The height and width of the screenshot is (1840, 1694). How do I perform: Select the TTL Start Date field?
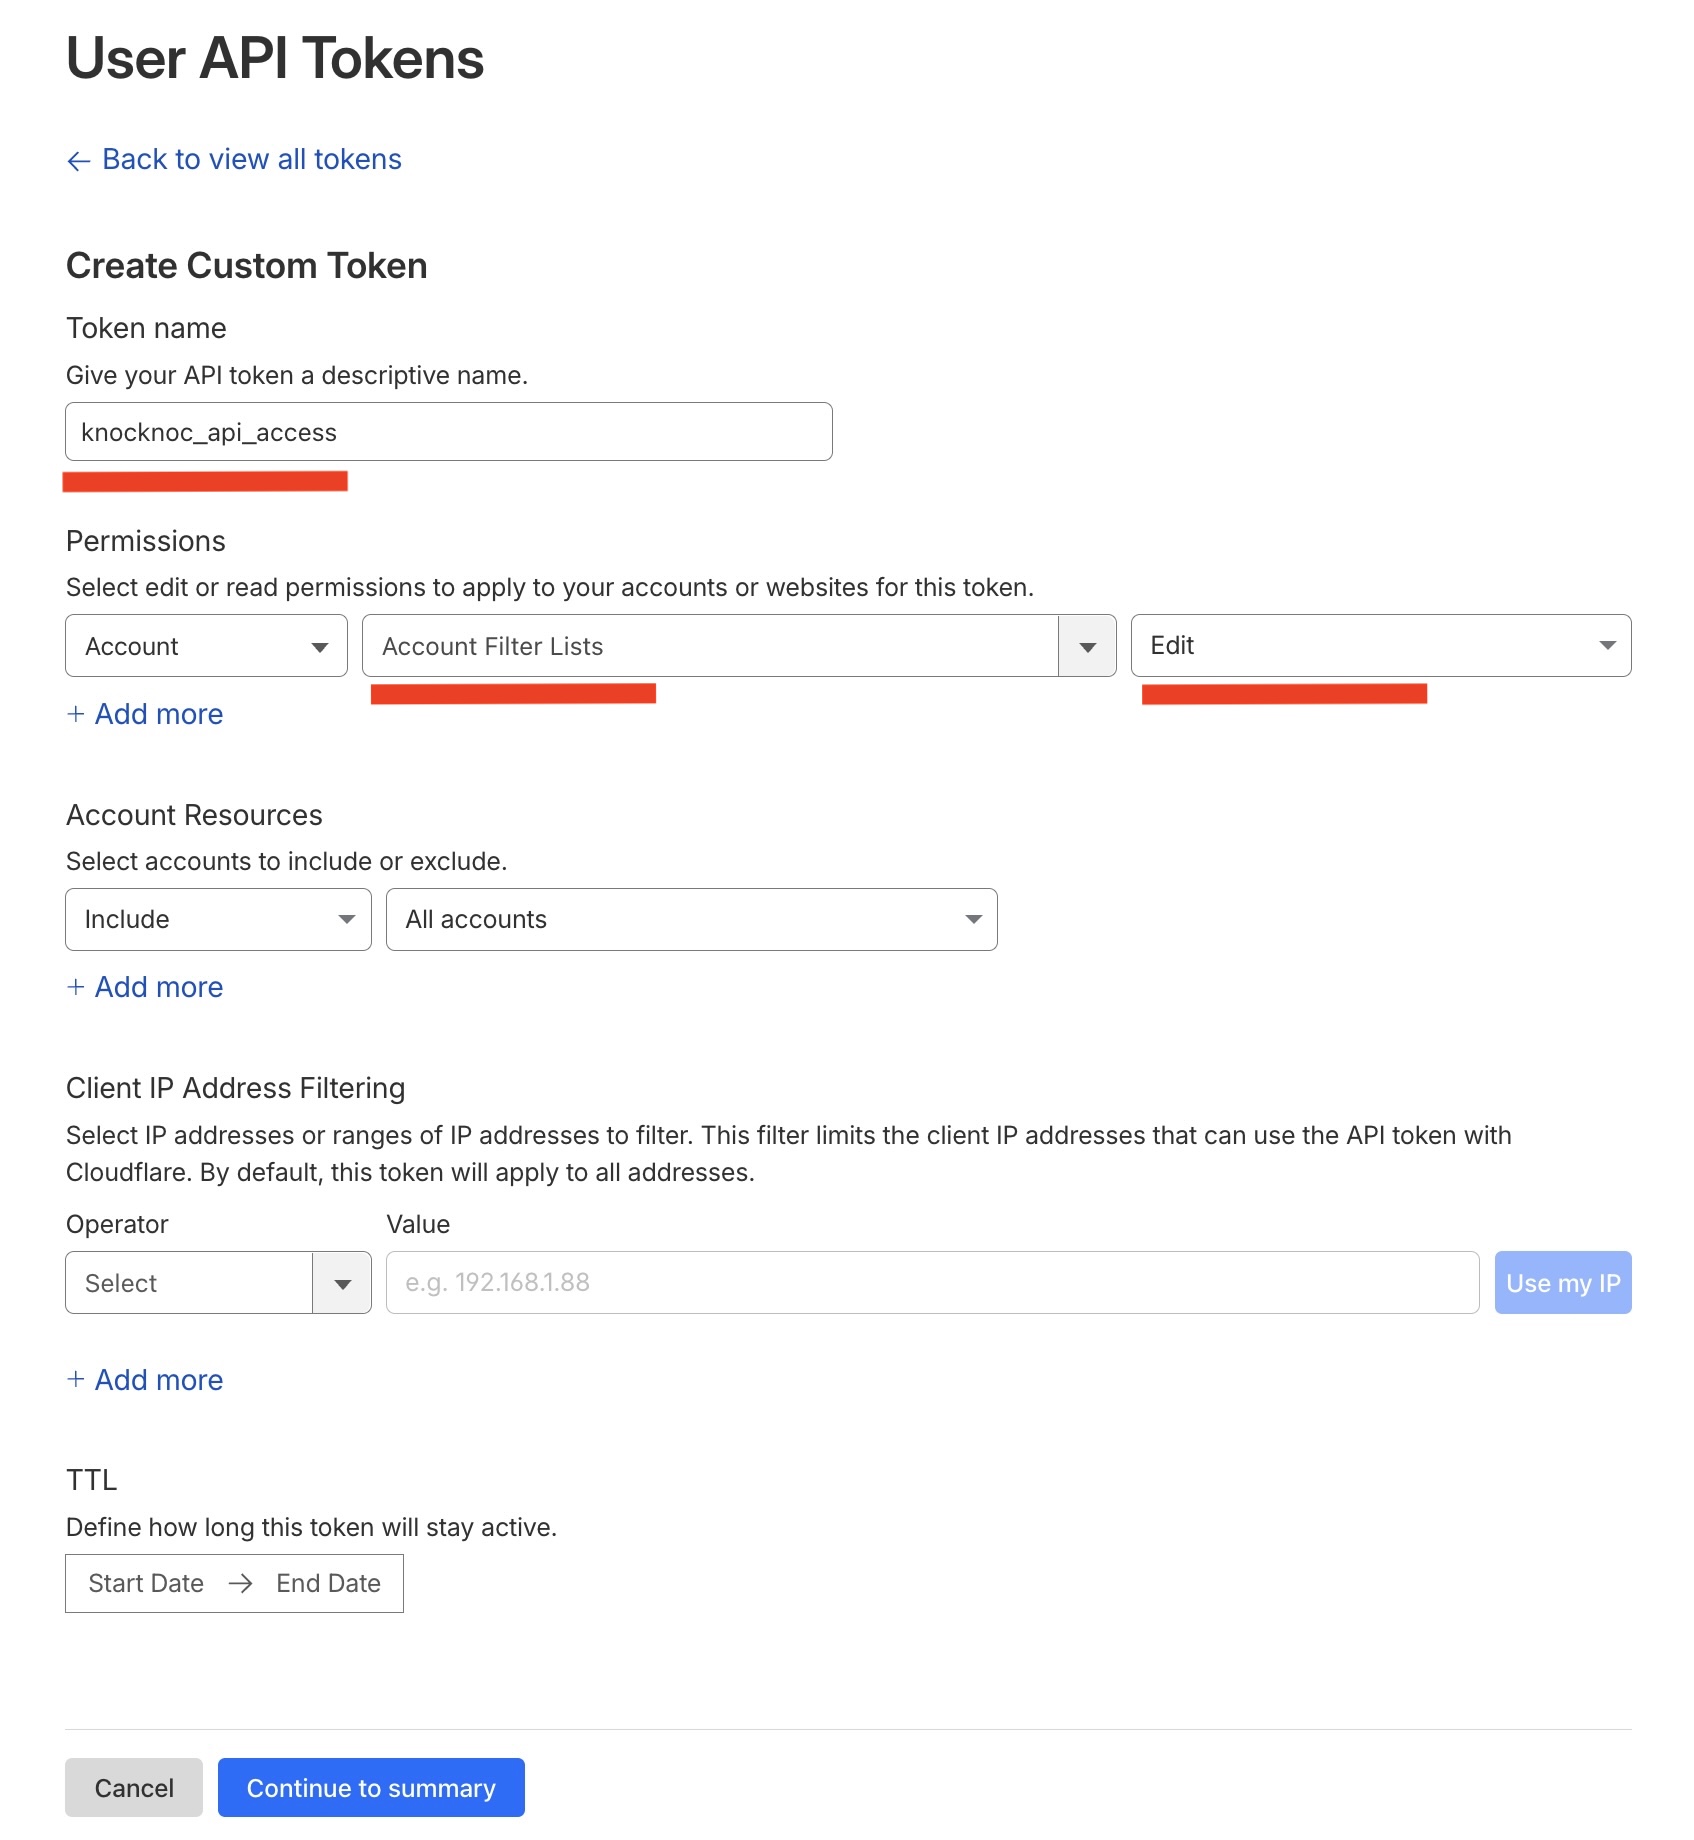(146, 1584)
